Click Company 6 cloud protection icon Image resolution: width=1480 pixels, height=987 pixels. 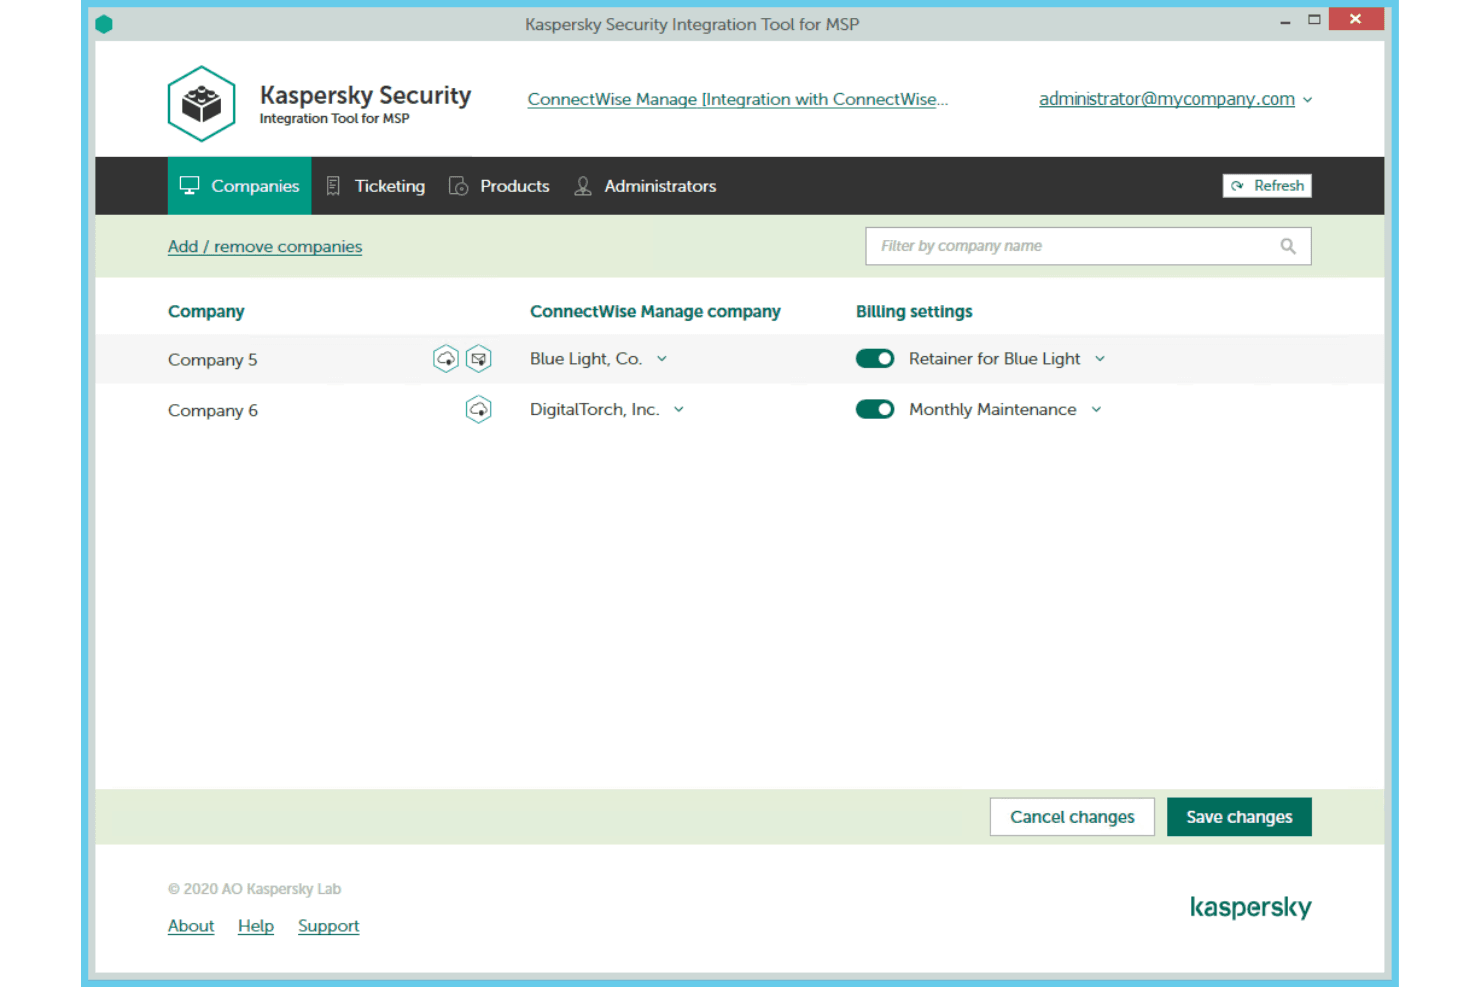(x=479, y=409)
